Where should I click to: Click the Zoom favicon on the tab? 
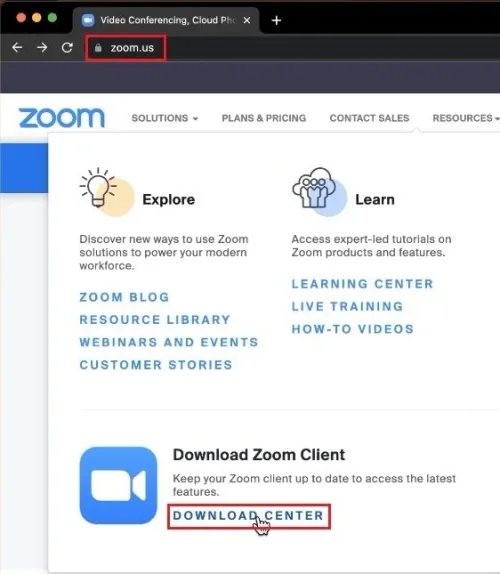click(x=88, y=20)
